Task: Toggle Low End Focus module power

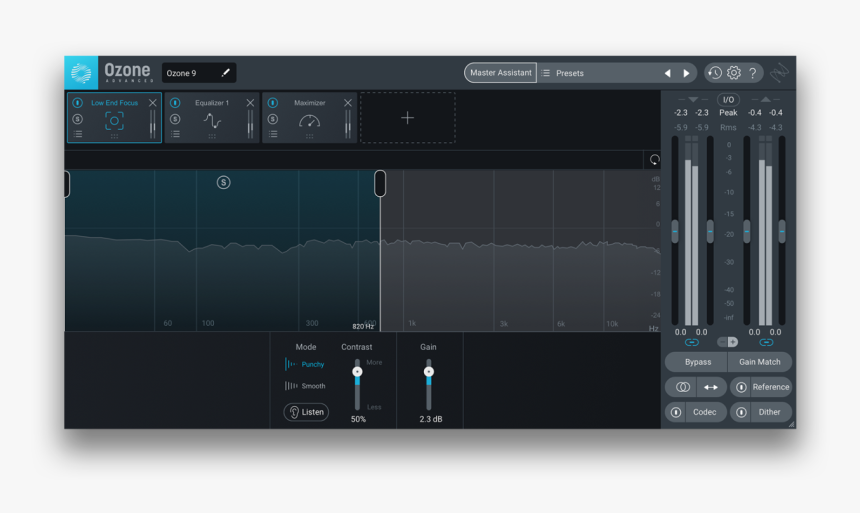Action: pos(77,103)
